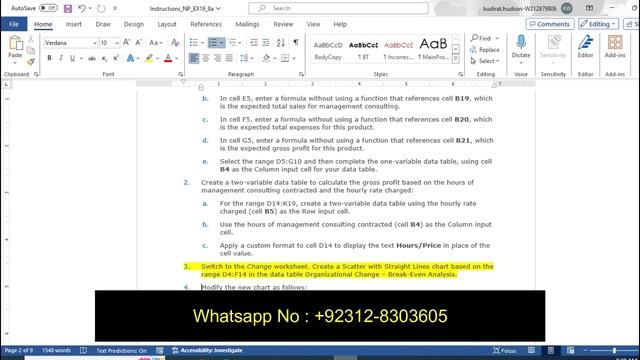640x360 pixels.
Task: Click the Decrease Indent icon
Action: coord(254,42)
